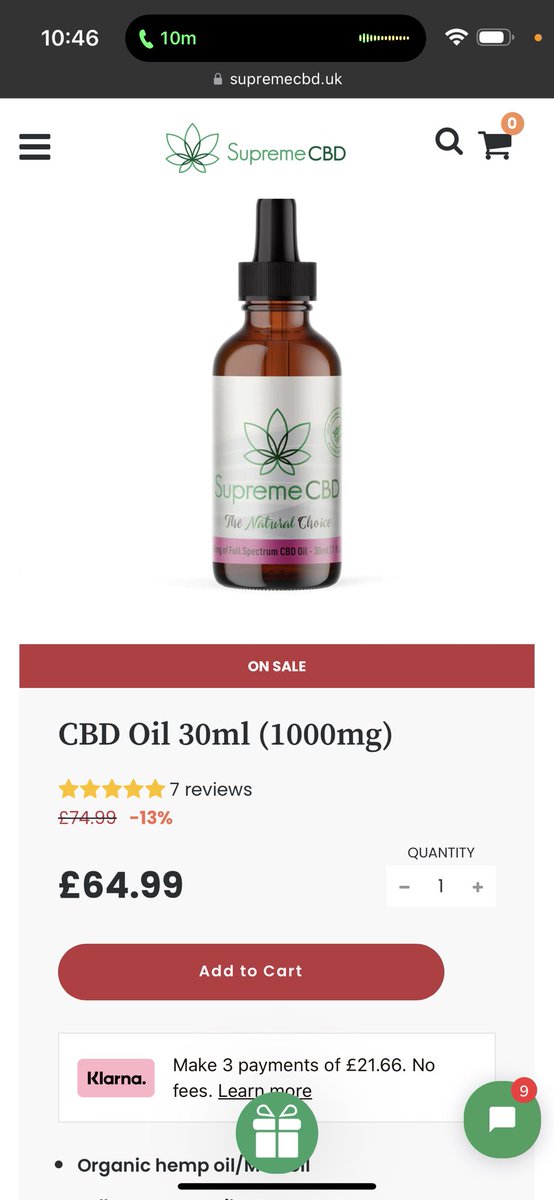Decrease quantity with minus button
Image resolution: width=554 pixels, height=1200 pixels.
404,887
